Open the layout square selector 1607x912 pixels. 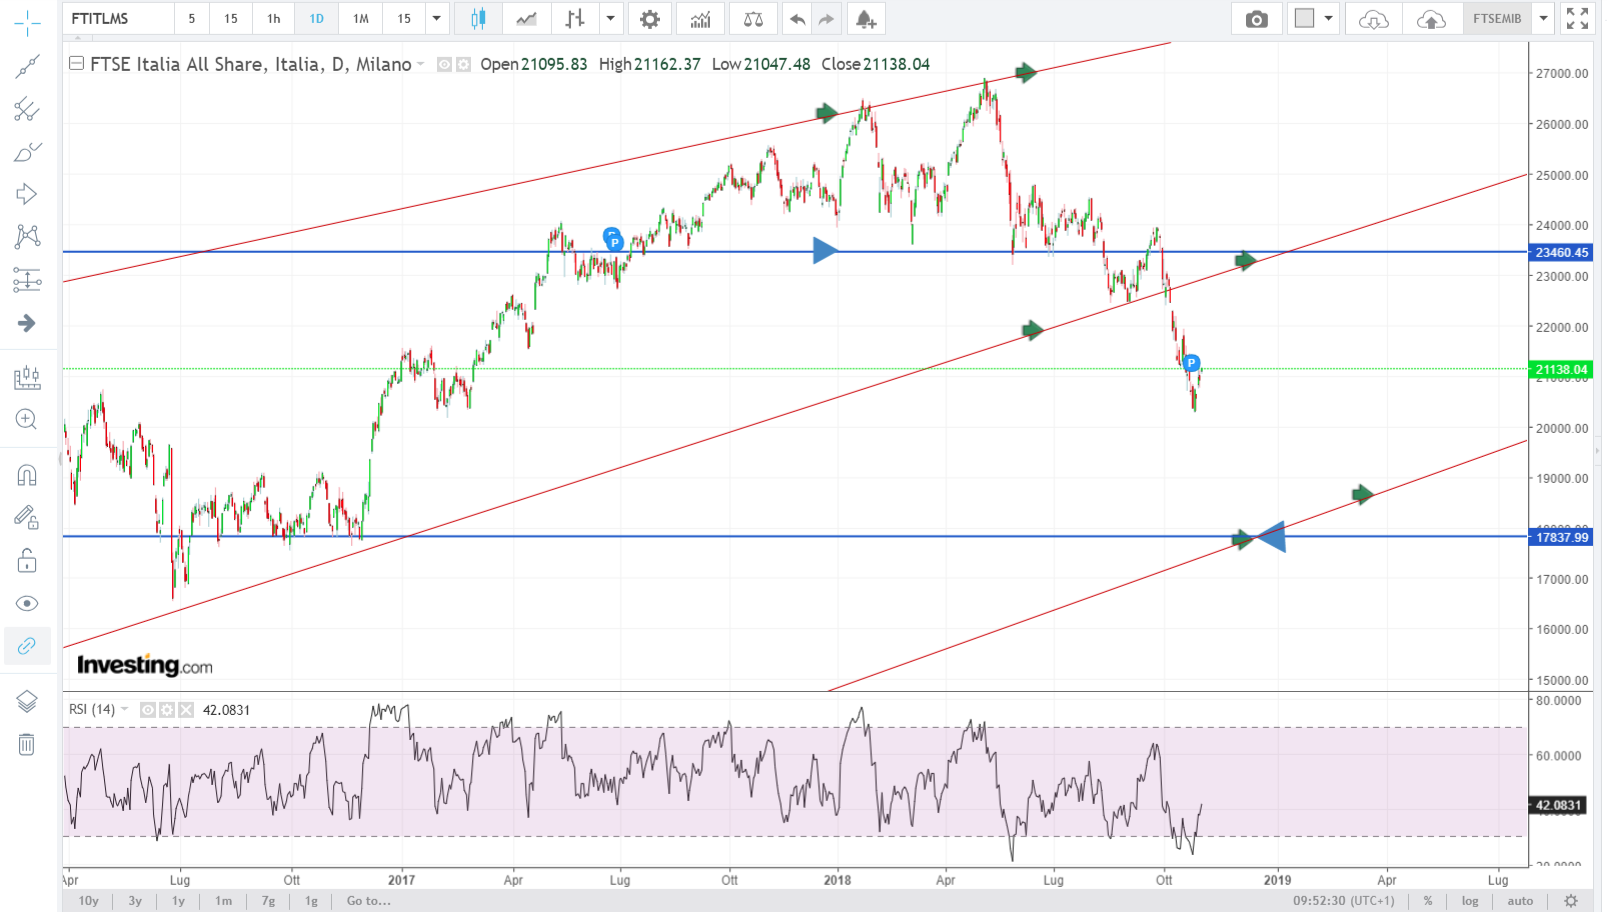click(1305, 19)
